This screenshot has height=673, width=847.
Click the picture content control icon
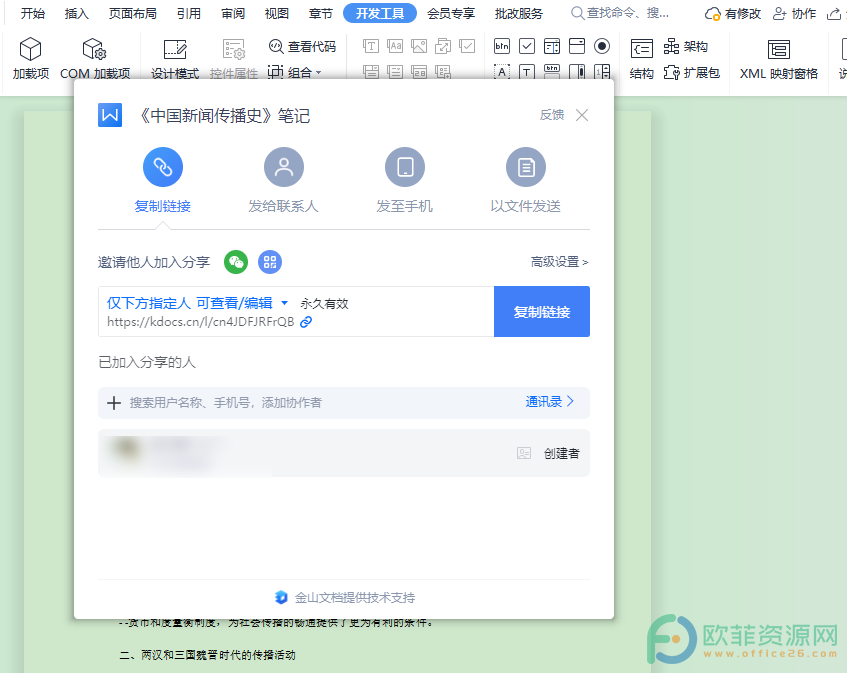point(419,46)
